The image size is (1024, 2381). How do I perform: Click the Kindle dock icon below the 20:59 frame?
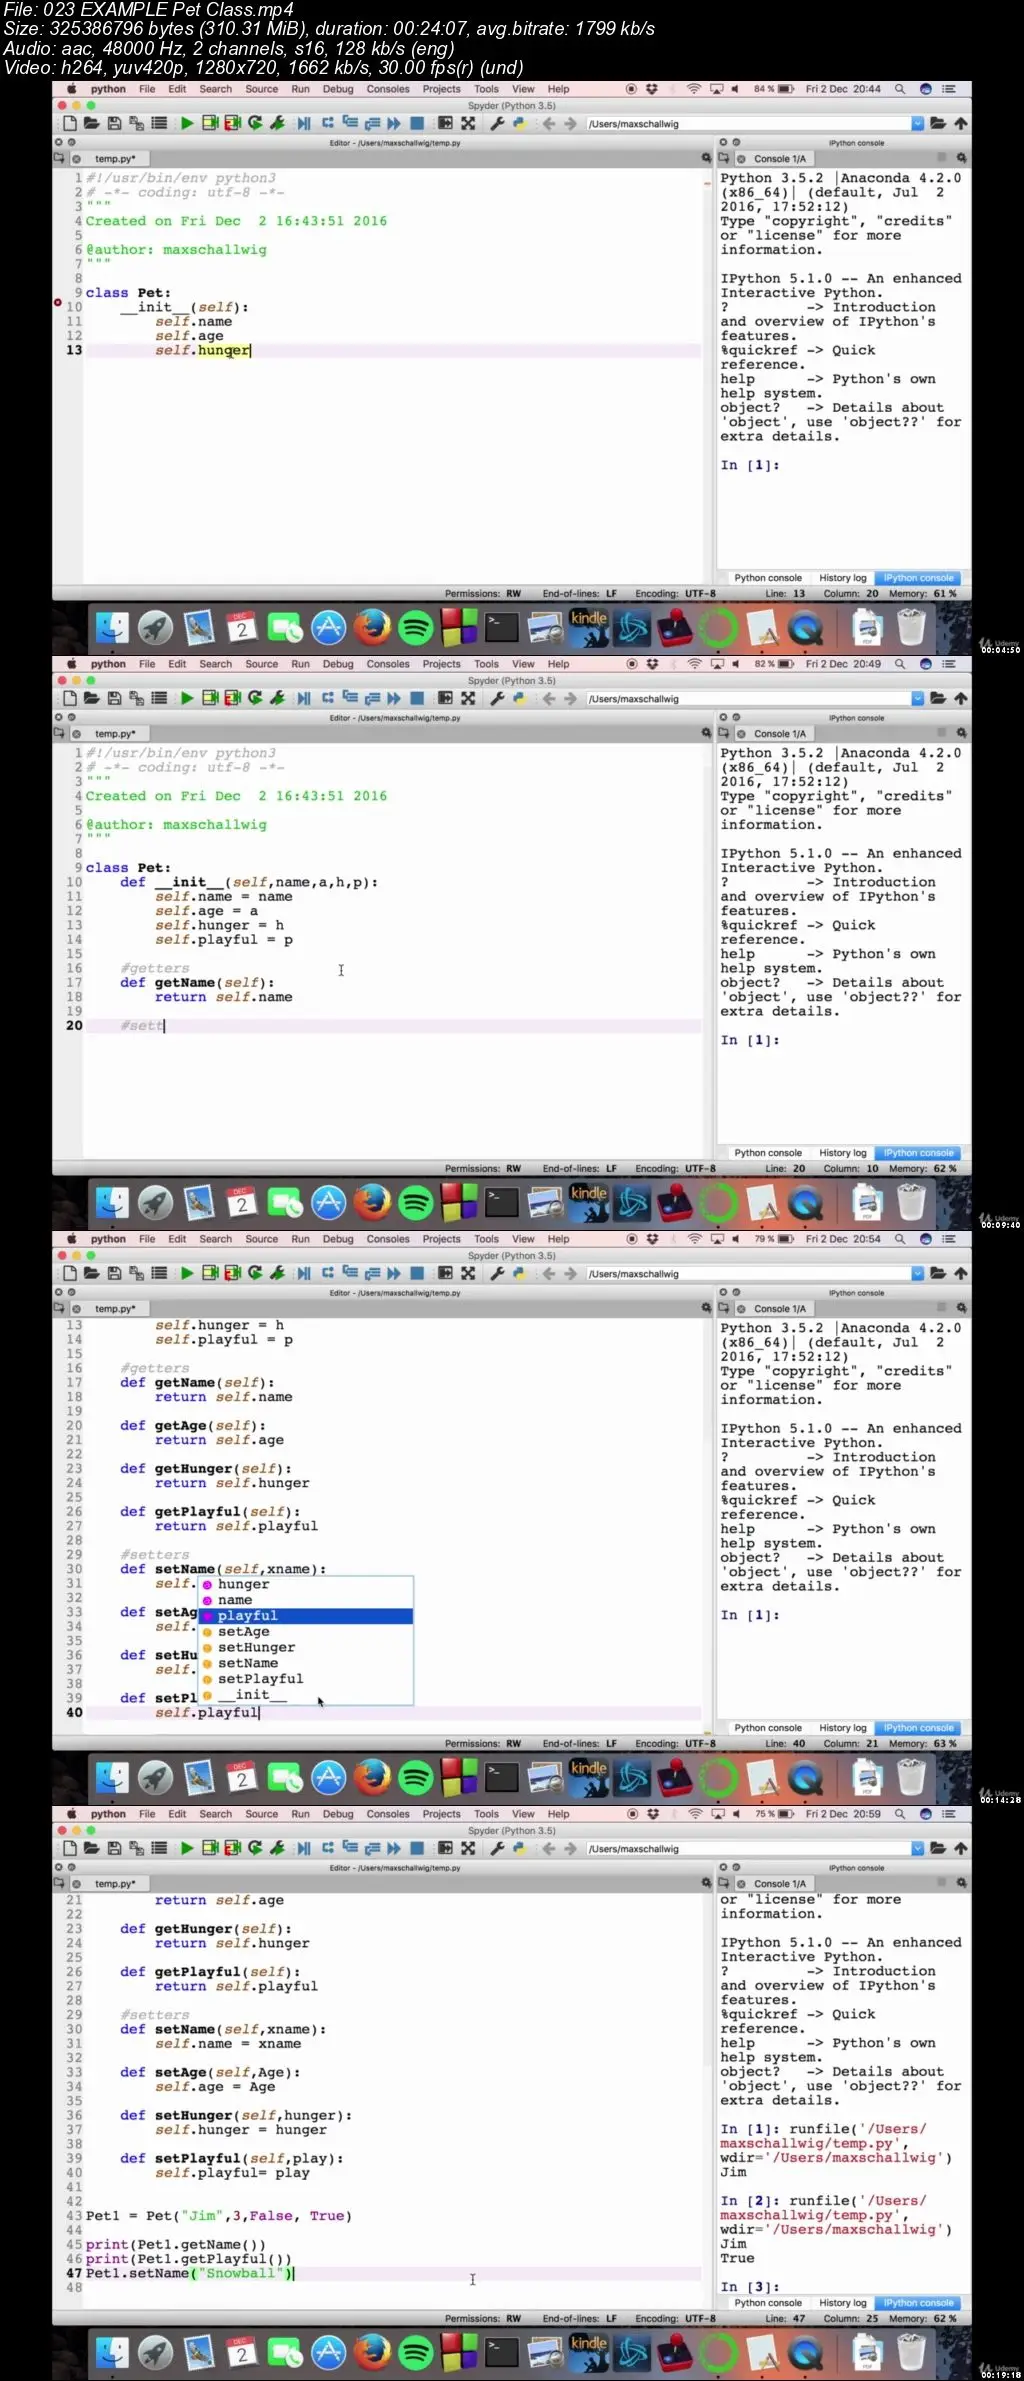[588, 2353]
